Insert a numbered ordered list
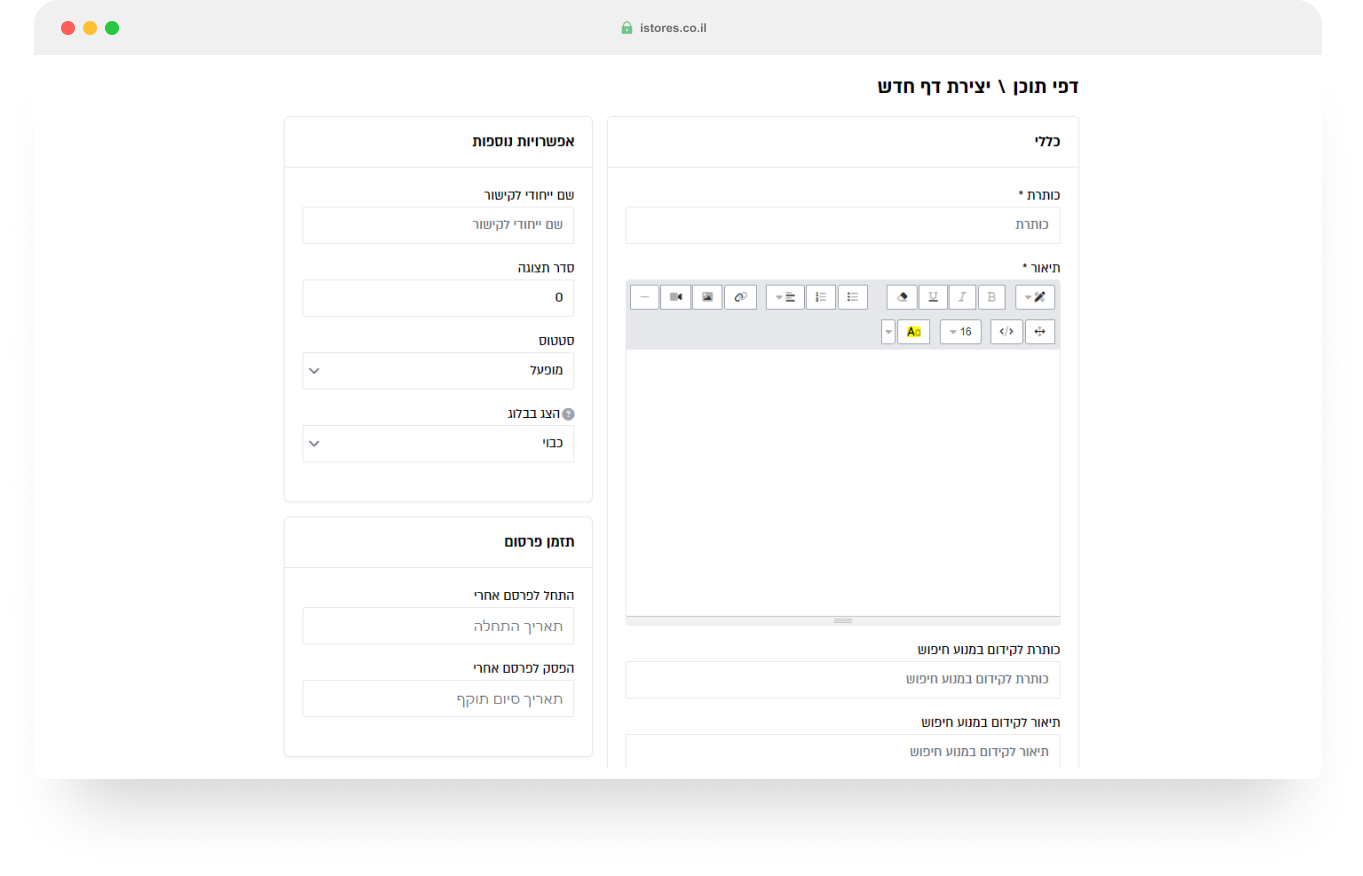 821,297
